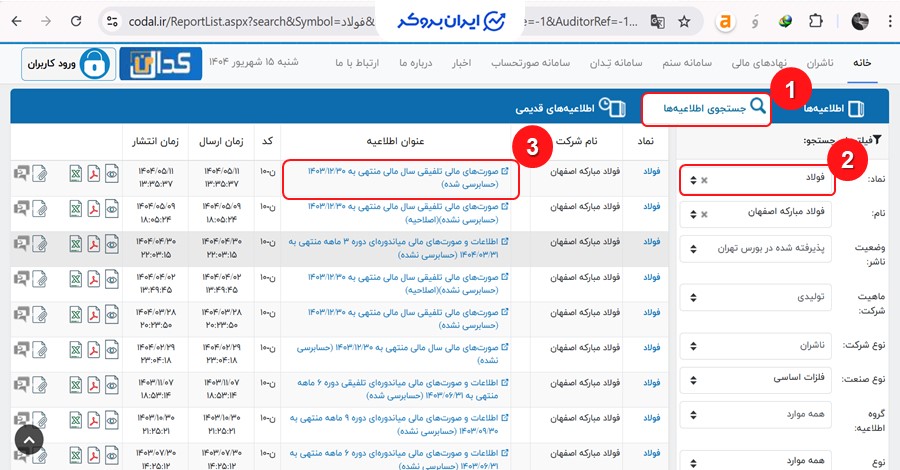Screen dimensions: 900x470
Task: View the 1404/05/09 report via eye icon
Action: click(112, 209)
